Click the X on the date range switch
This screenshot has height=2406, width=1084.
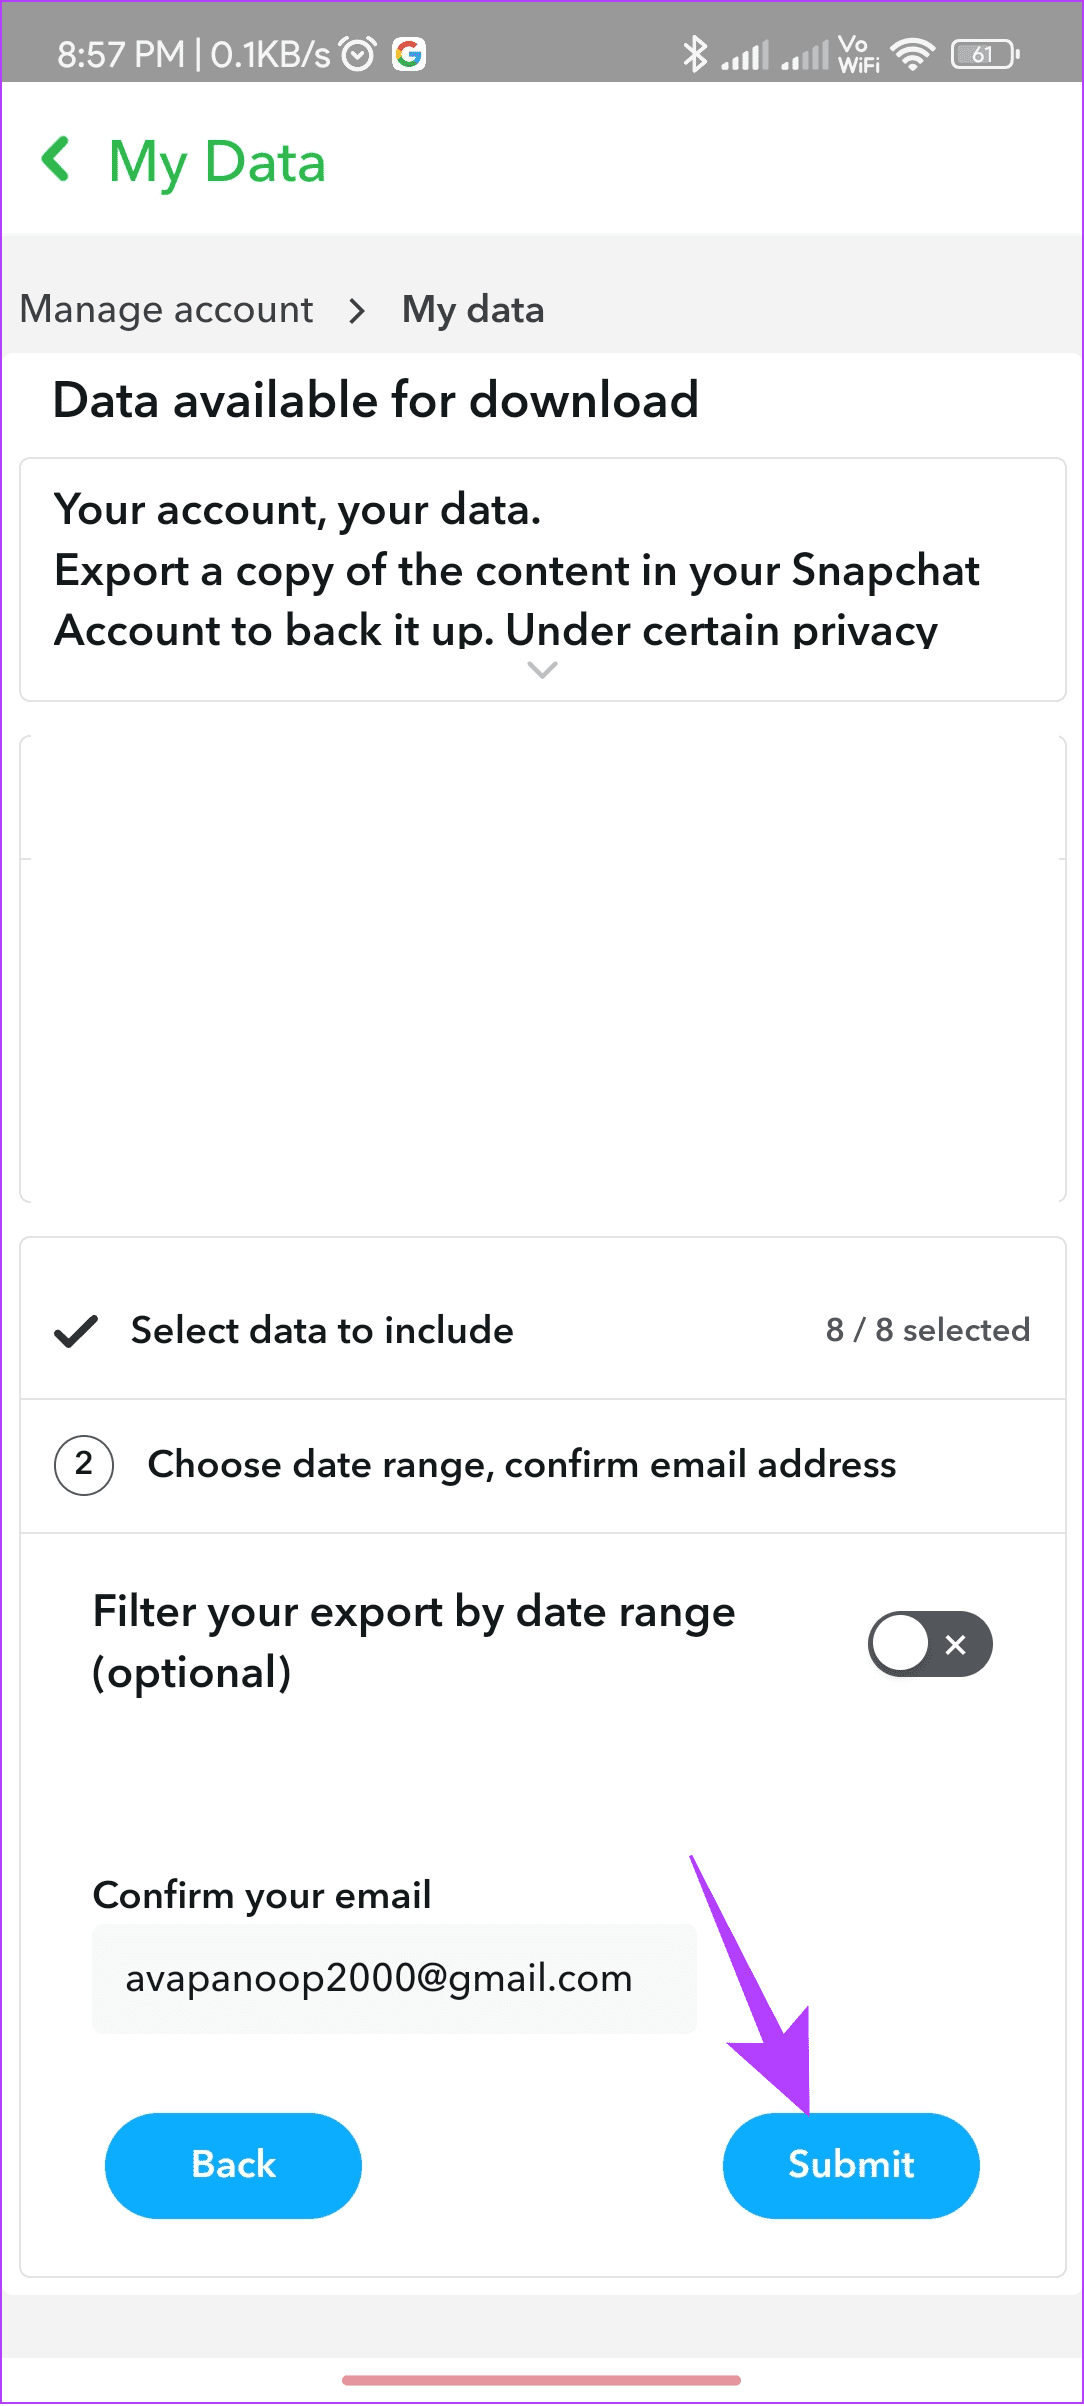(957, 1643)
